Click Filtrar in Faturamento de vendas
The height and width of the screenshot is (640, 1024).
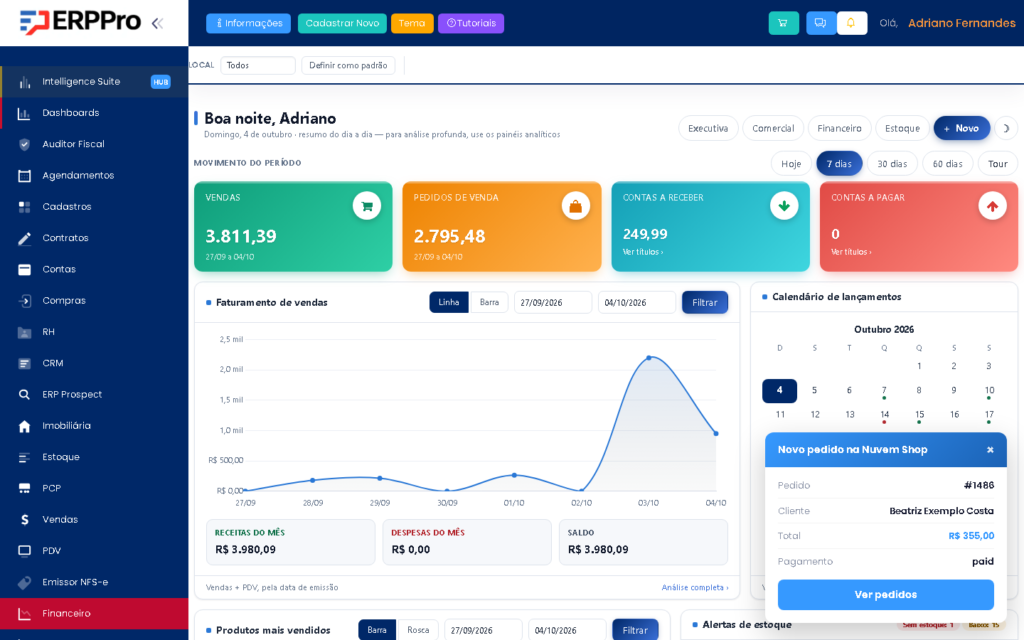705,302
